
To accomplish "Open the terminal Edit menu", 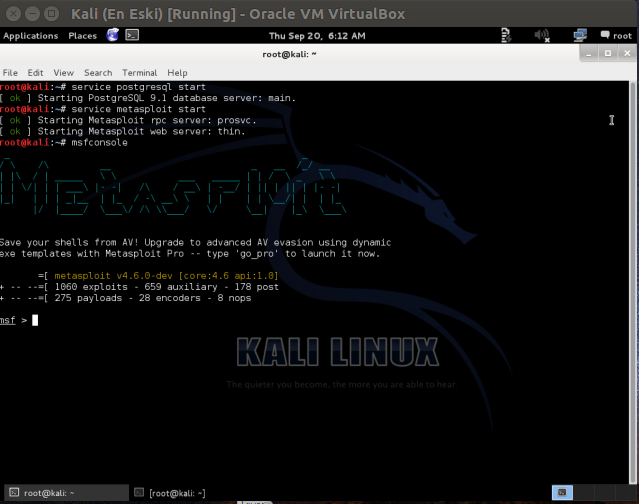I will [x=35, y=73].
